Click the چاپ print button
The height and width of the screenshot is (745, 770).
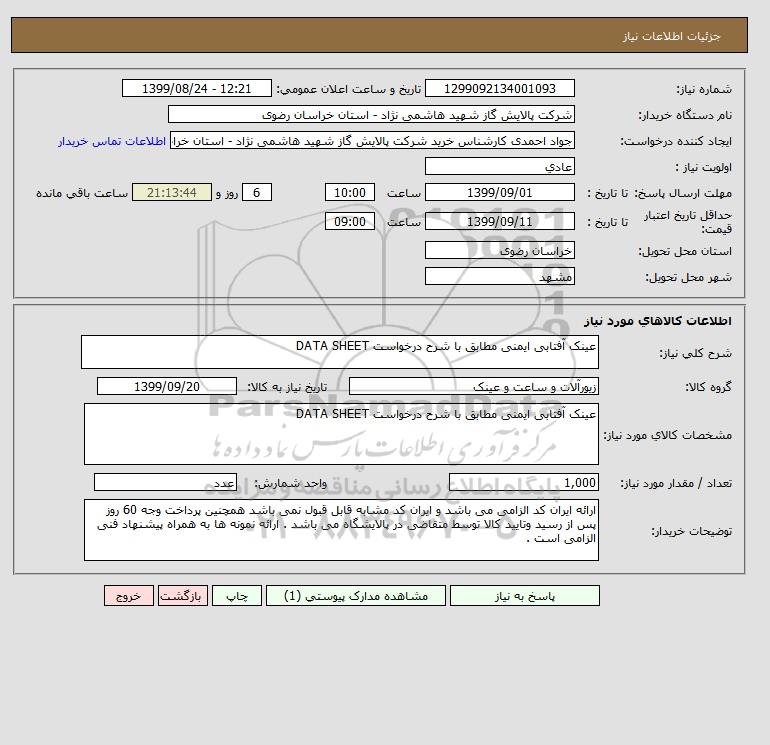pyautogui.click(x=237, y=596)
